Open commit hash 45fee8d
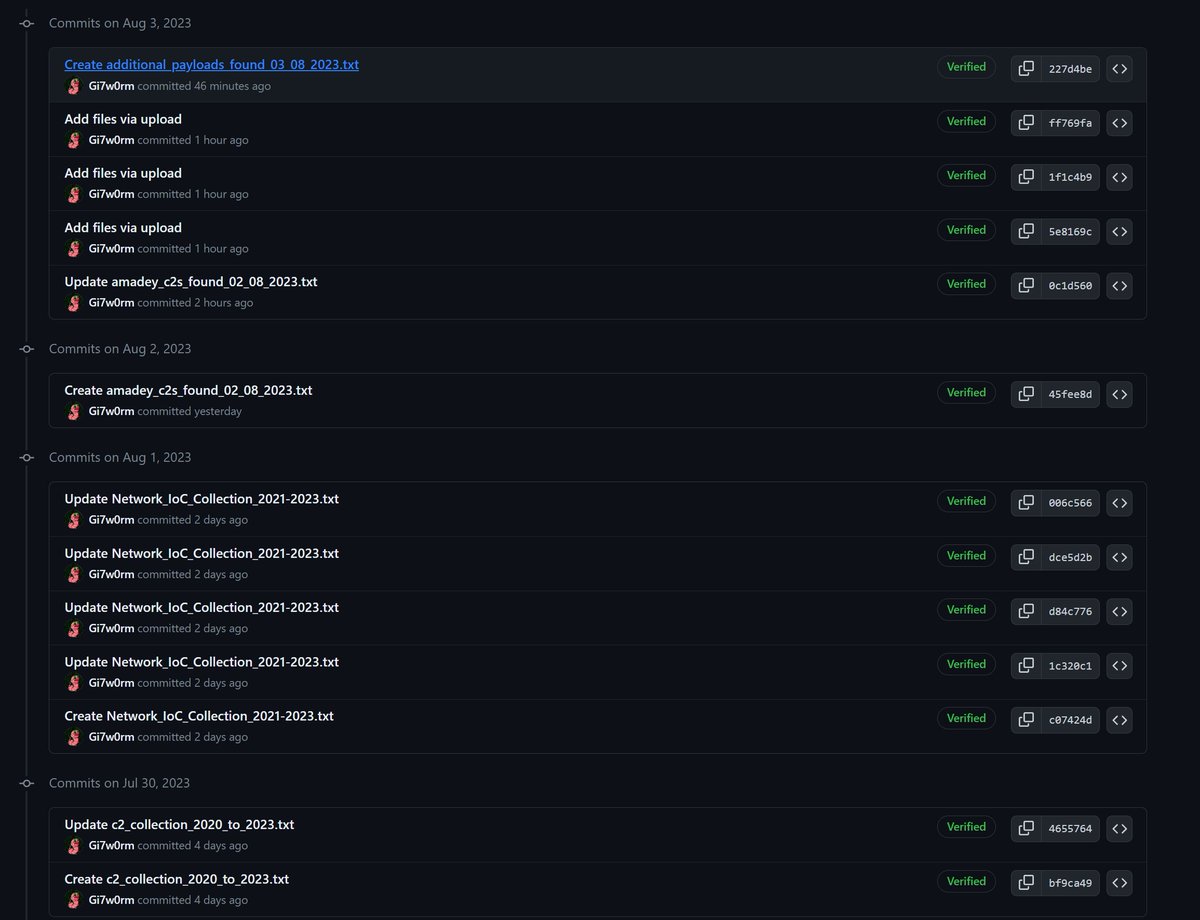Viewport: 1200px width, 920px height. coord(1070,395)
